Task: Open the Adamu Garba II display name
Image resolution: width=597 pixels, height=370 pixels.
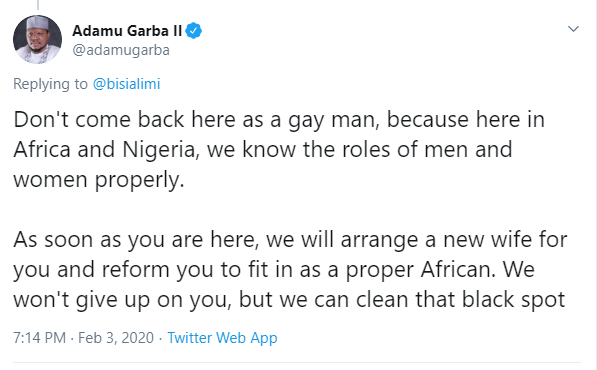Action: [127, 31]
